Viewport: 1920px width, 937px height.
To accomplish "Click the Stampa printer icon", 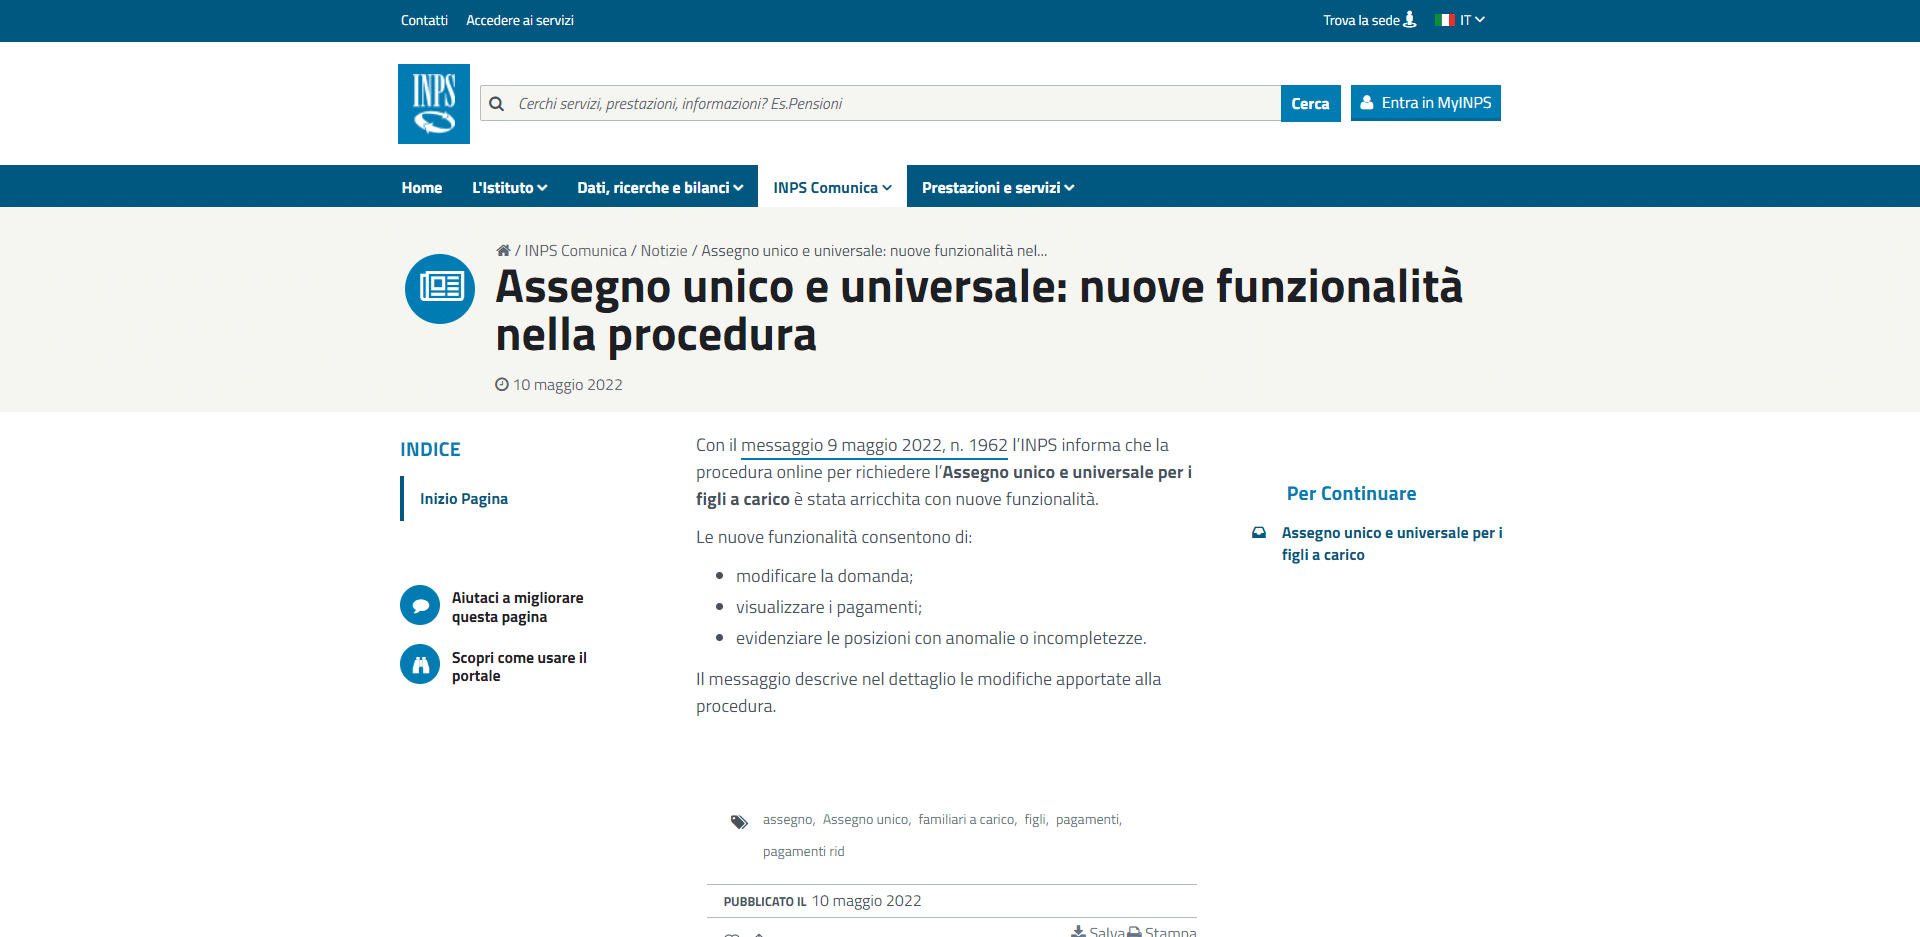I will point(1134,931).
